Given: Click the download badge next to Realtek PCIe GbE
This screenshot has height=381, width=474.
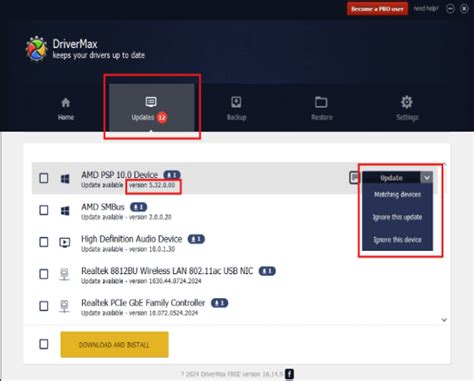Looking at the screenshot, I should coord(220,303).
